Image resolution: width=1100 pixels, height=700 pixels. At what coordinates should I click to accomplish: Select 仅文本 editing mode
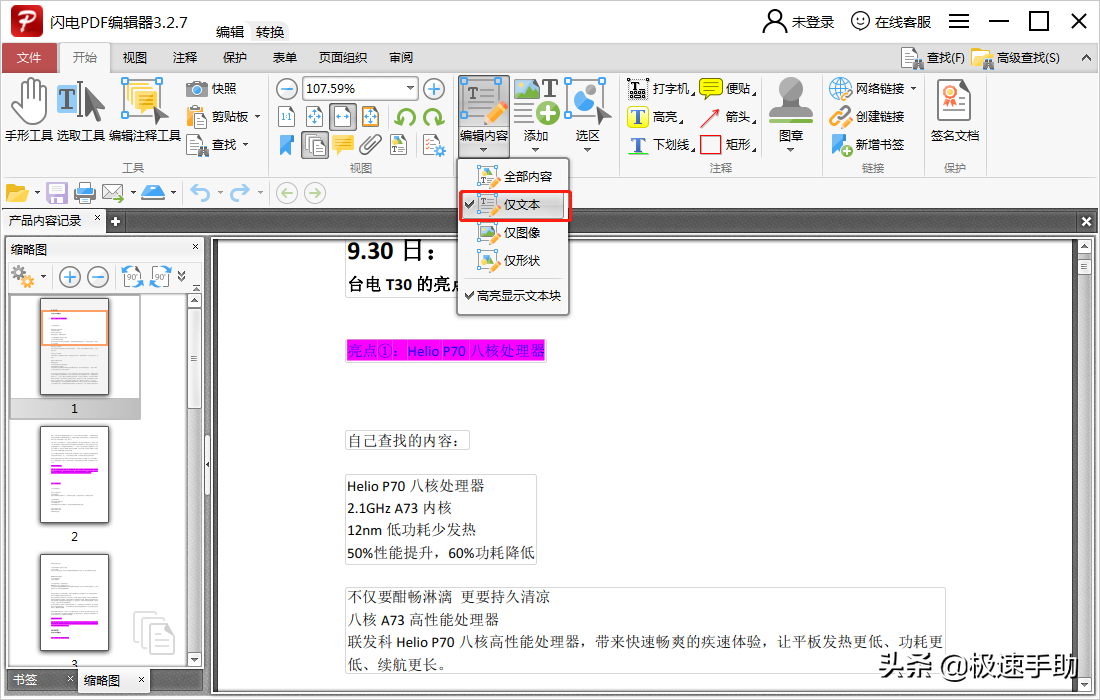tap(513, 205)
